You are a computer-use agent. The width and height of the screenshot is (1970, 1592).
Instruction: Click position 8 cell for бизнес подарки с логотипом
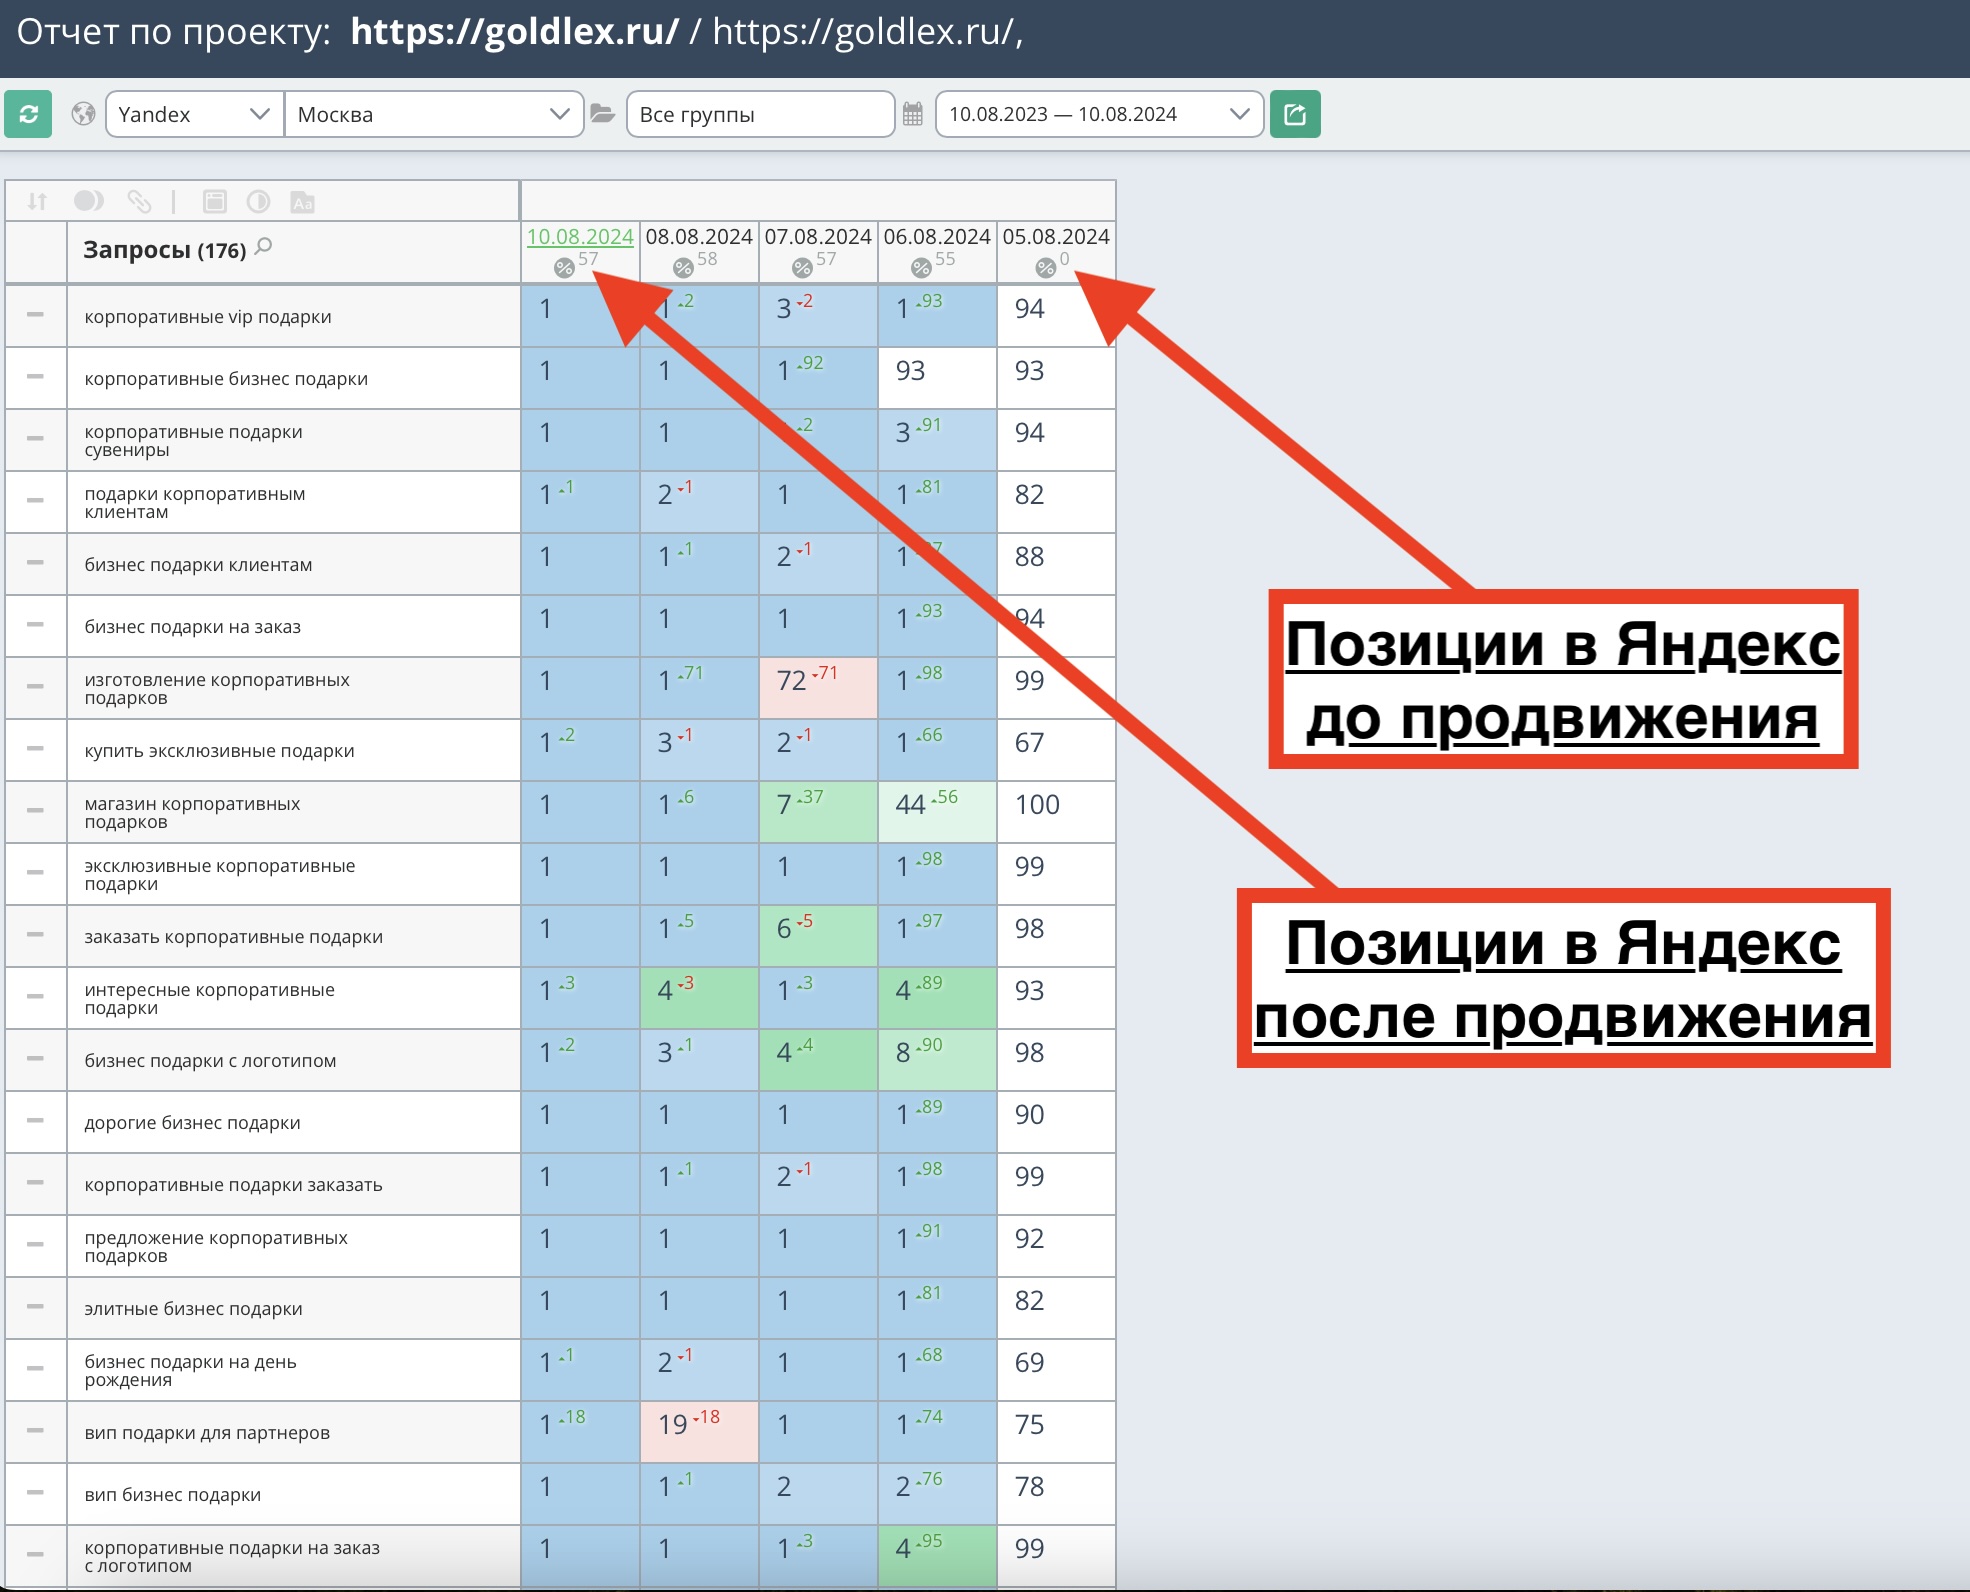coord(937,1060)
